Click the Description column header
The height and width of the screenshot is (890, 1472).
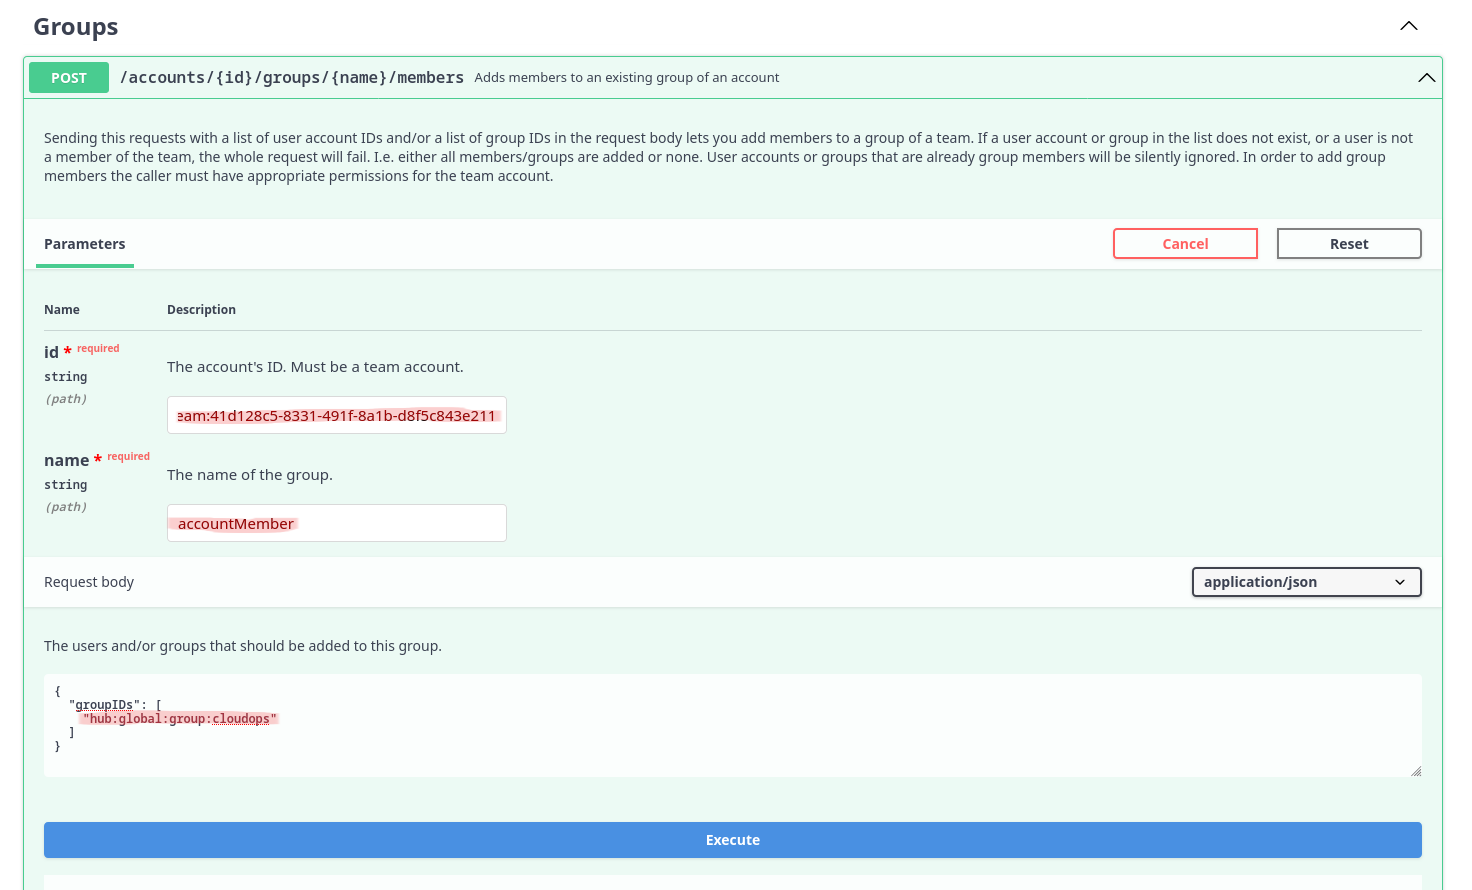201,310
